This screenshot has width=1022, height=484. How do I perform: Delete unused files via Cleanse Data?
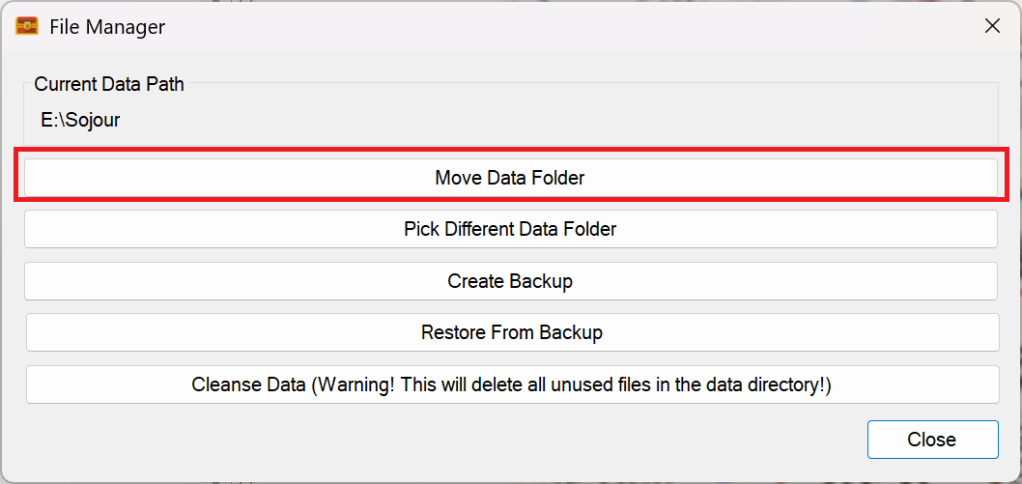coord(511,384)
